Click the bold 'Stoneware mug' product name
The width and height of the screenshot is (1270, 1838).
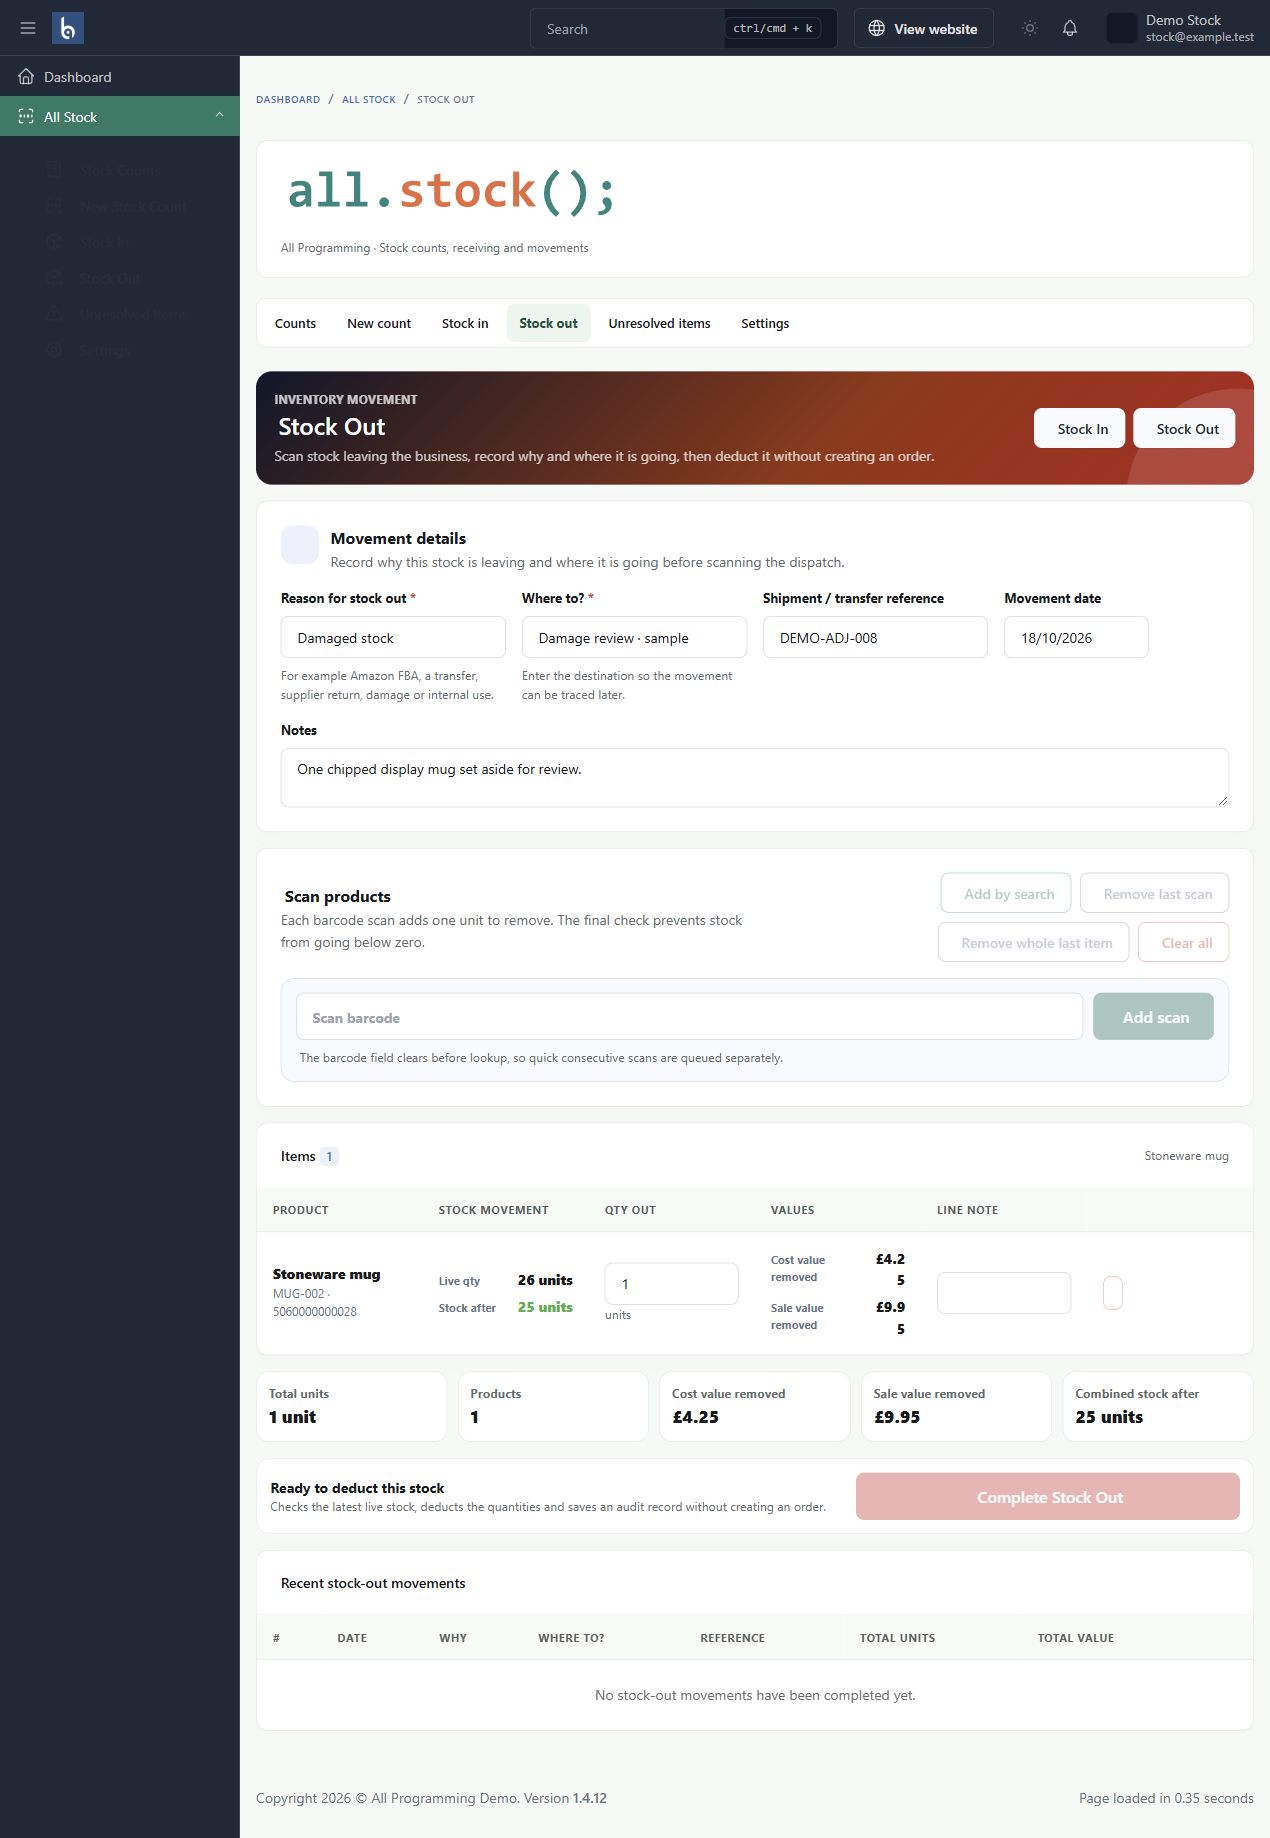326,1275
